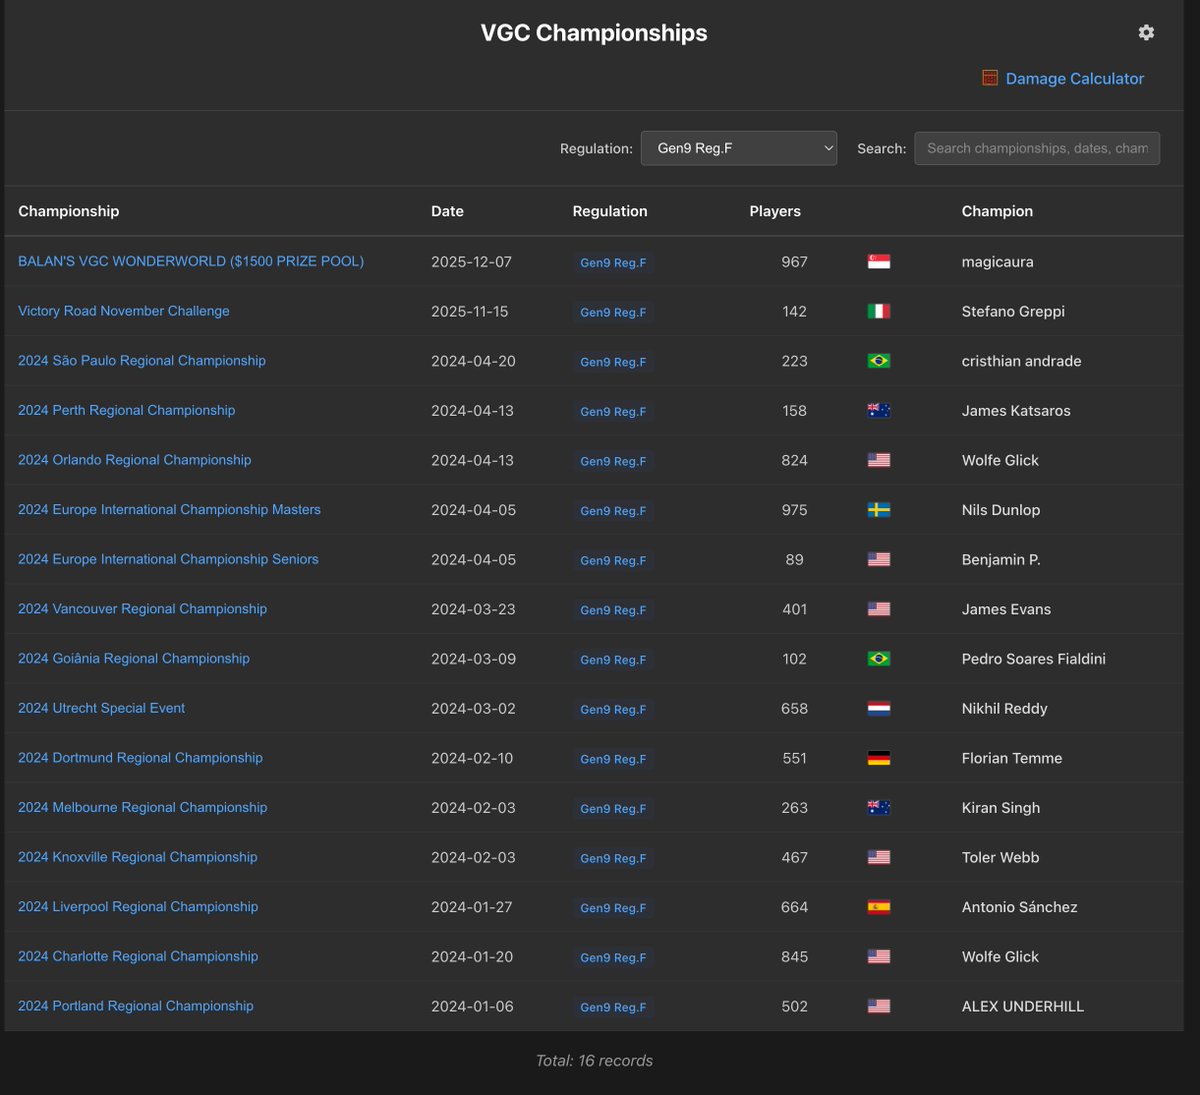Click the US flag beside Toler Webb
Image resolution: width=1200 pixels, height=1095 pixels.
(x=879, y=857)
